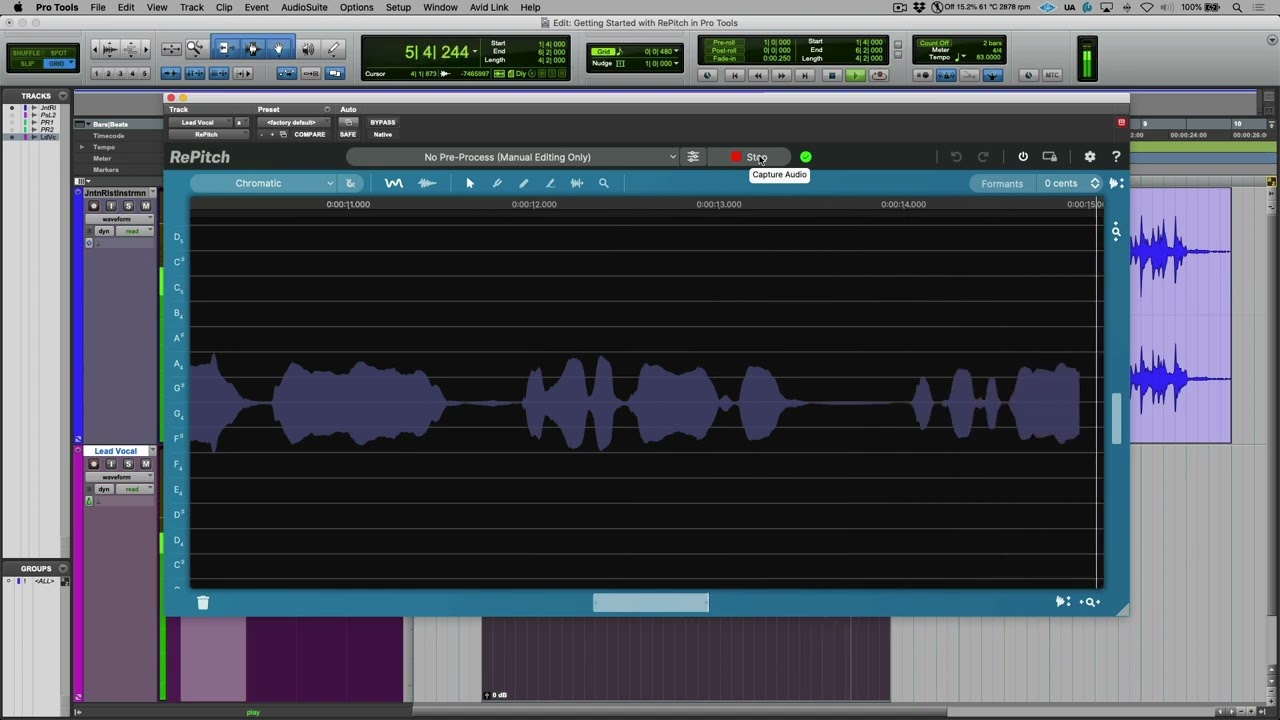Open the RePitch plug-in selector

tap(207, 134)
